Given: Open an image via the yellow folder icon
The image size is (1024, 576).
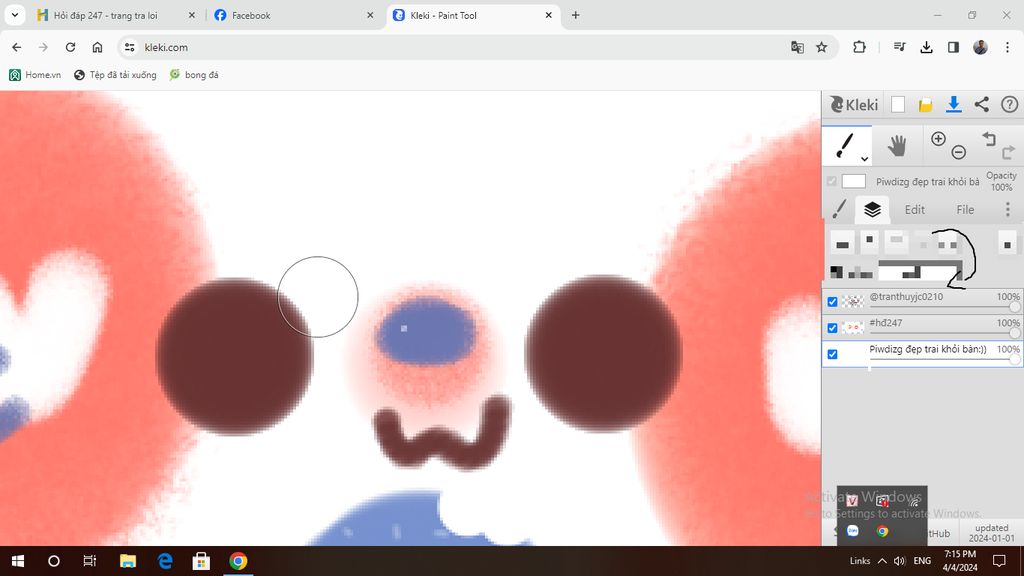Looking at the screenshot, I should 925,104.
